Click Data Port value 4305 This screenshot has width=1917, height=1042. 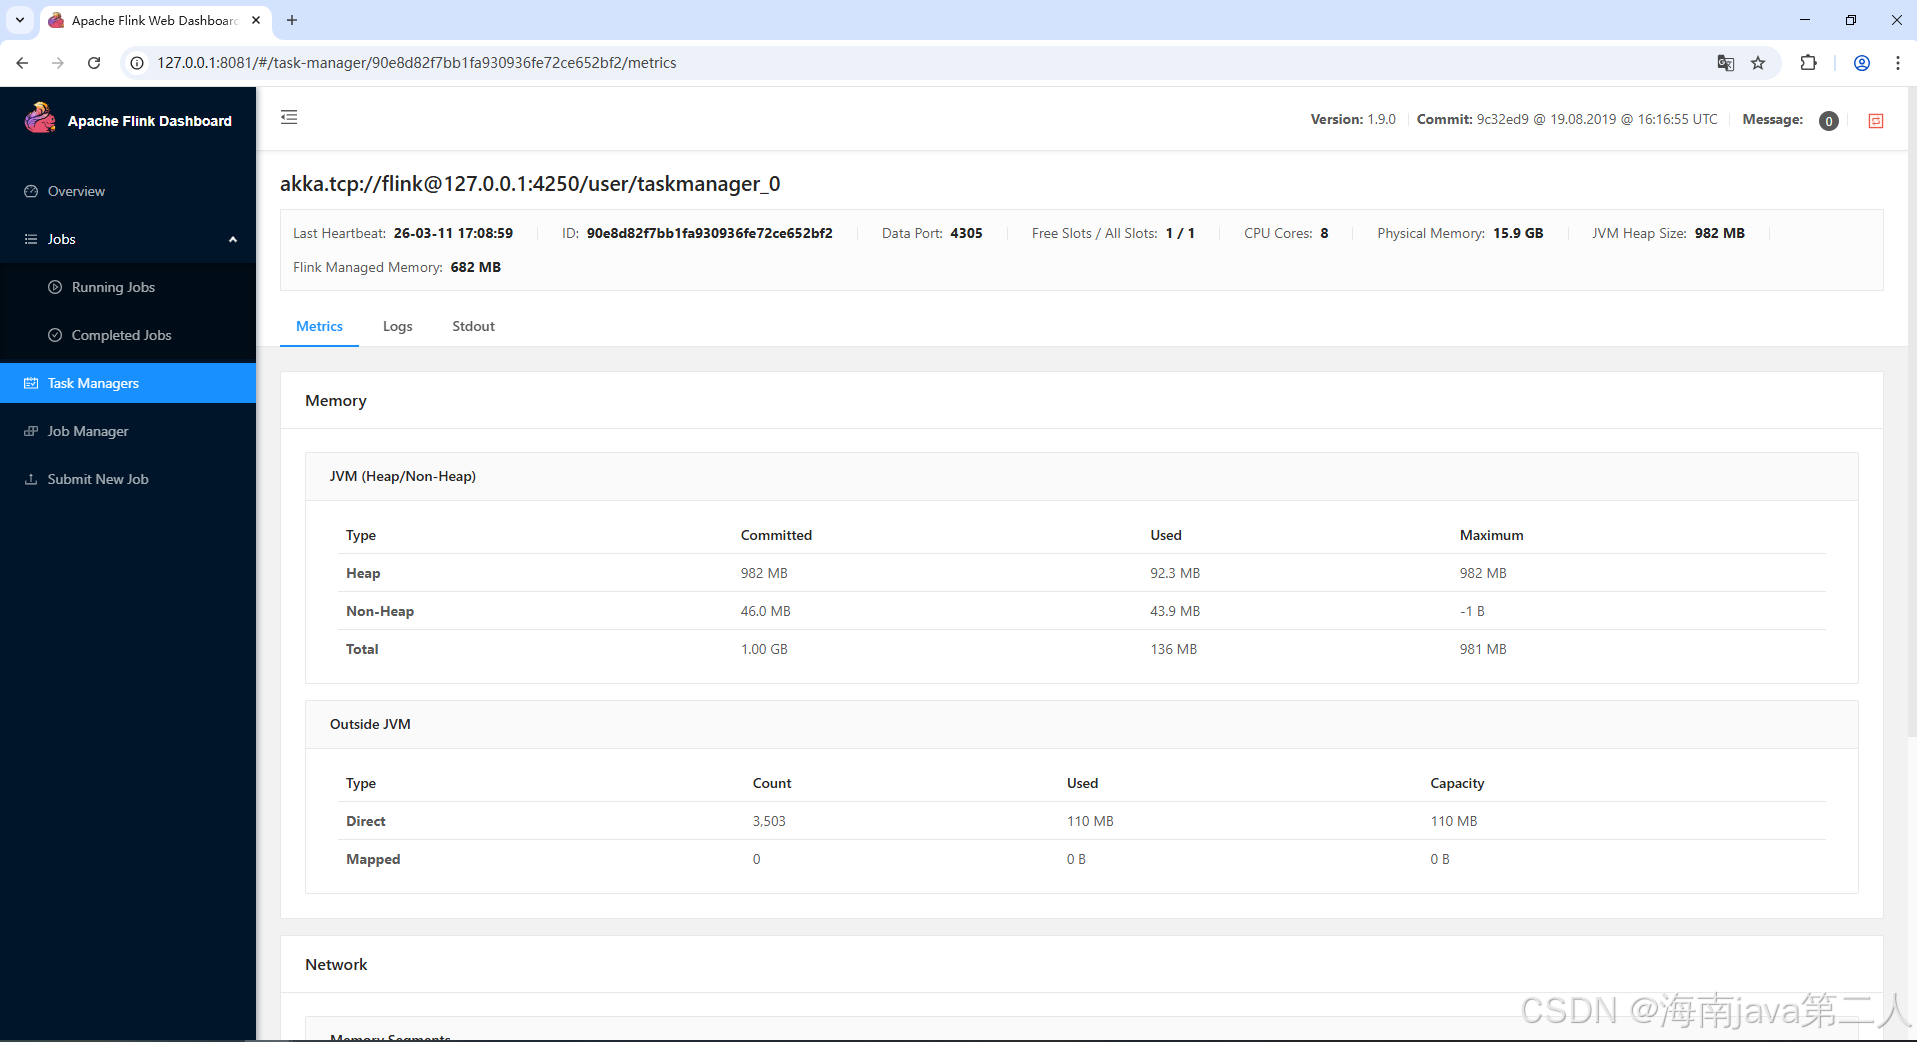point(966,233)
